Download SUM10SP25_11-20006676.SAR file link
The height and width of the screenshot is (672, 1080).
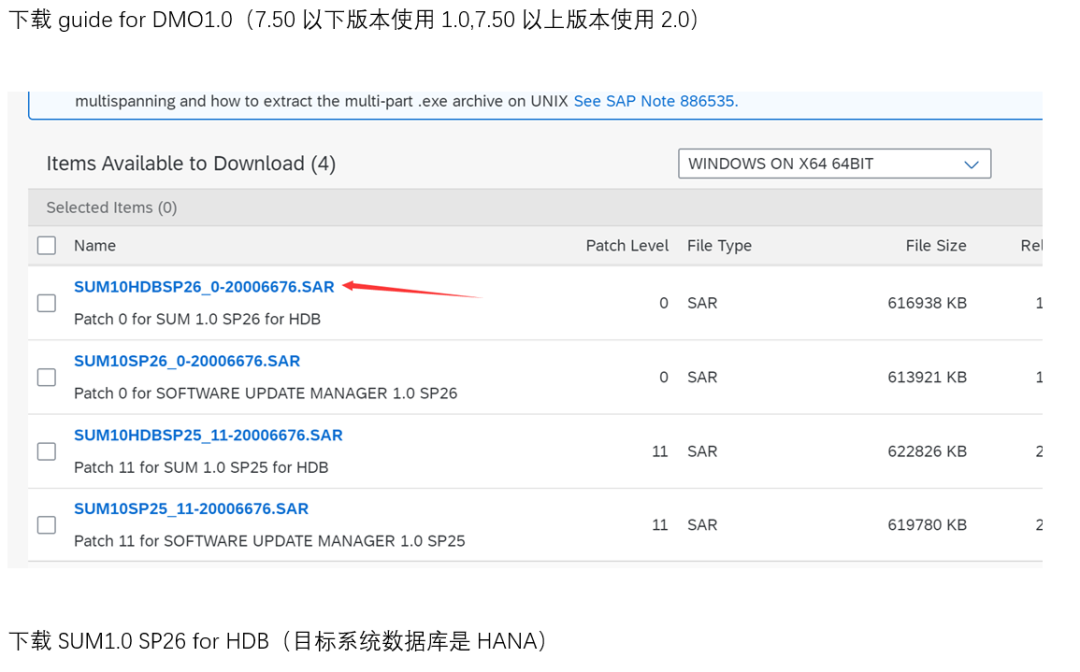[x=191, y=509]
